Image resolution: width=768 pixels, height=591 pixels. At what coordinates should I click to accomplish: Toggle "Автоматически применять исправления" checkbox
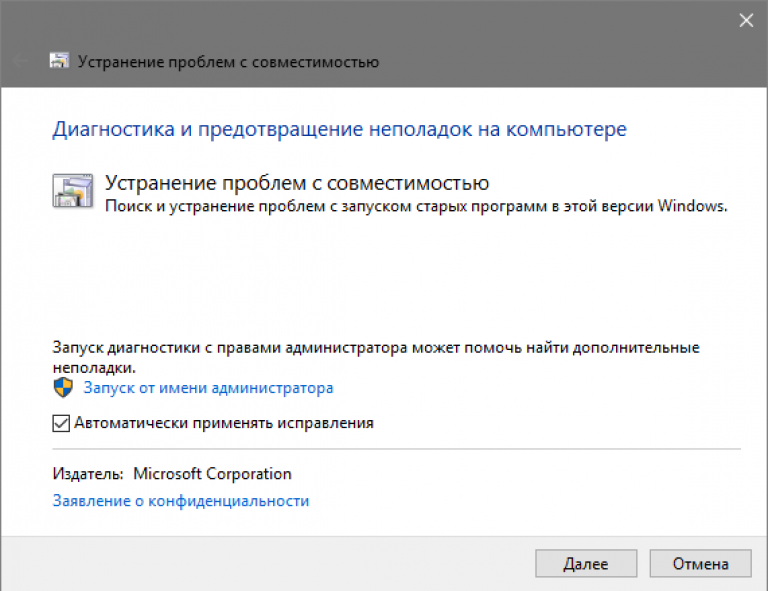(x=61, y=423)
